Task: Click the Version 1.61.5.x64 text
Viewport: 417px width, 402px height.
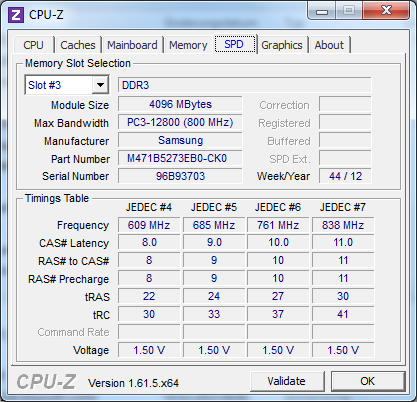Action: pyautogui.click(x=133, y=383)
